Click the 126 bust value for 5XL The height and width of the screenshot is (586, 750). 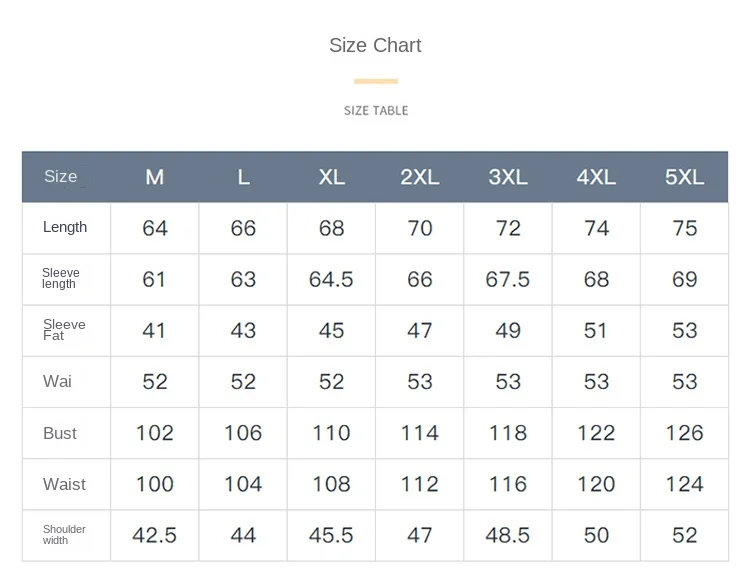pos(685,433)
